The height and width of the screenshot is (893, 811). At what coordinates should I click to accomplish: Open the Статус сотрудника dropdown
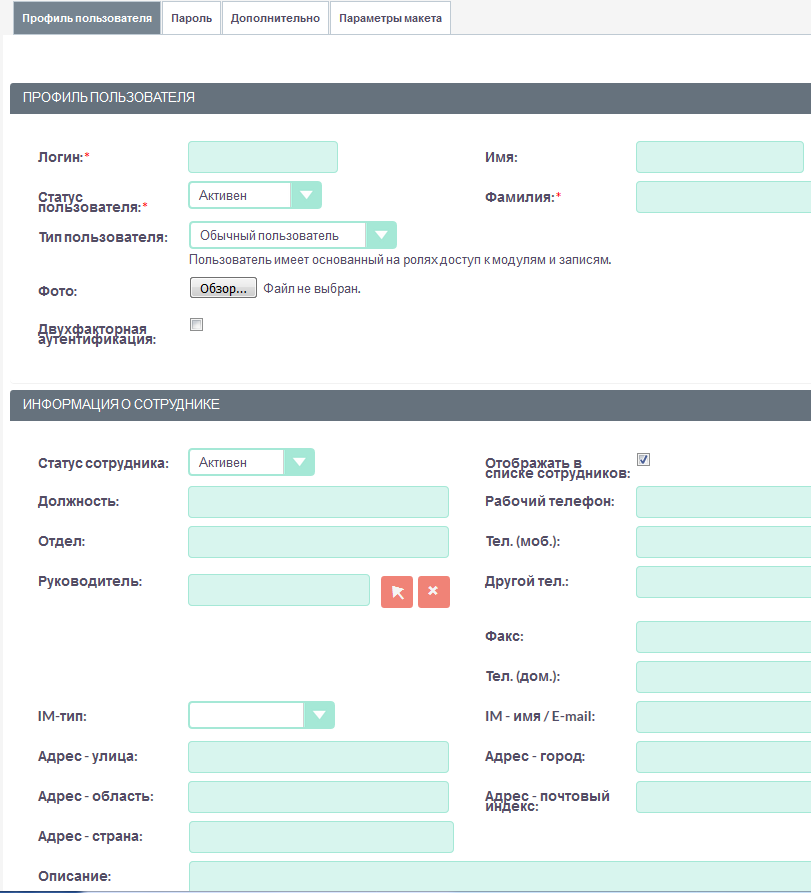[251, 462]
